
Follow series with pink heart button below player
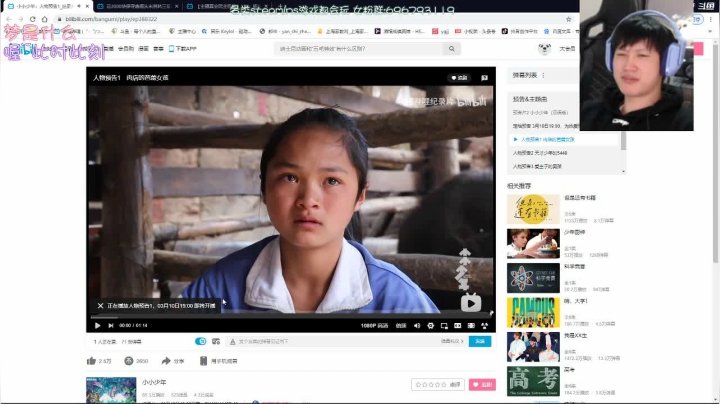[482, 385]
